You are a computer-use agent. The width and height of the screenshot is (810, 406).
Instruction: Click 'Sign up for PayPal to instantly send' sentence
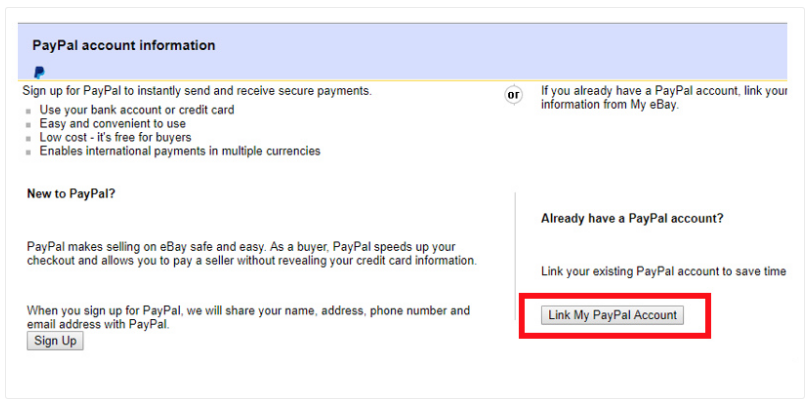click(197, 91)
